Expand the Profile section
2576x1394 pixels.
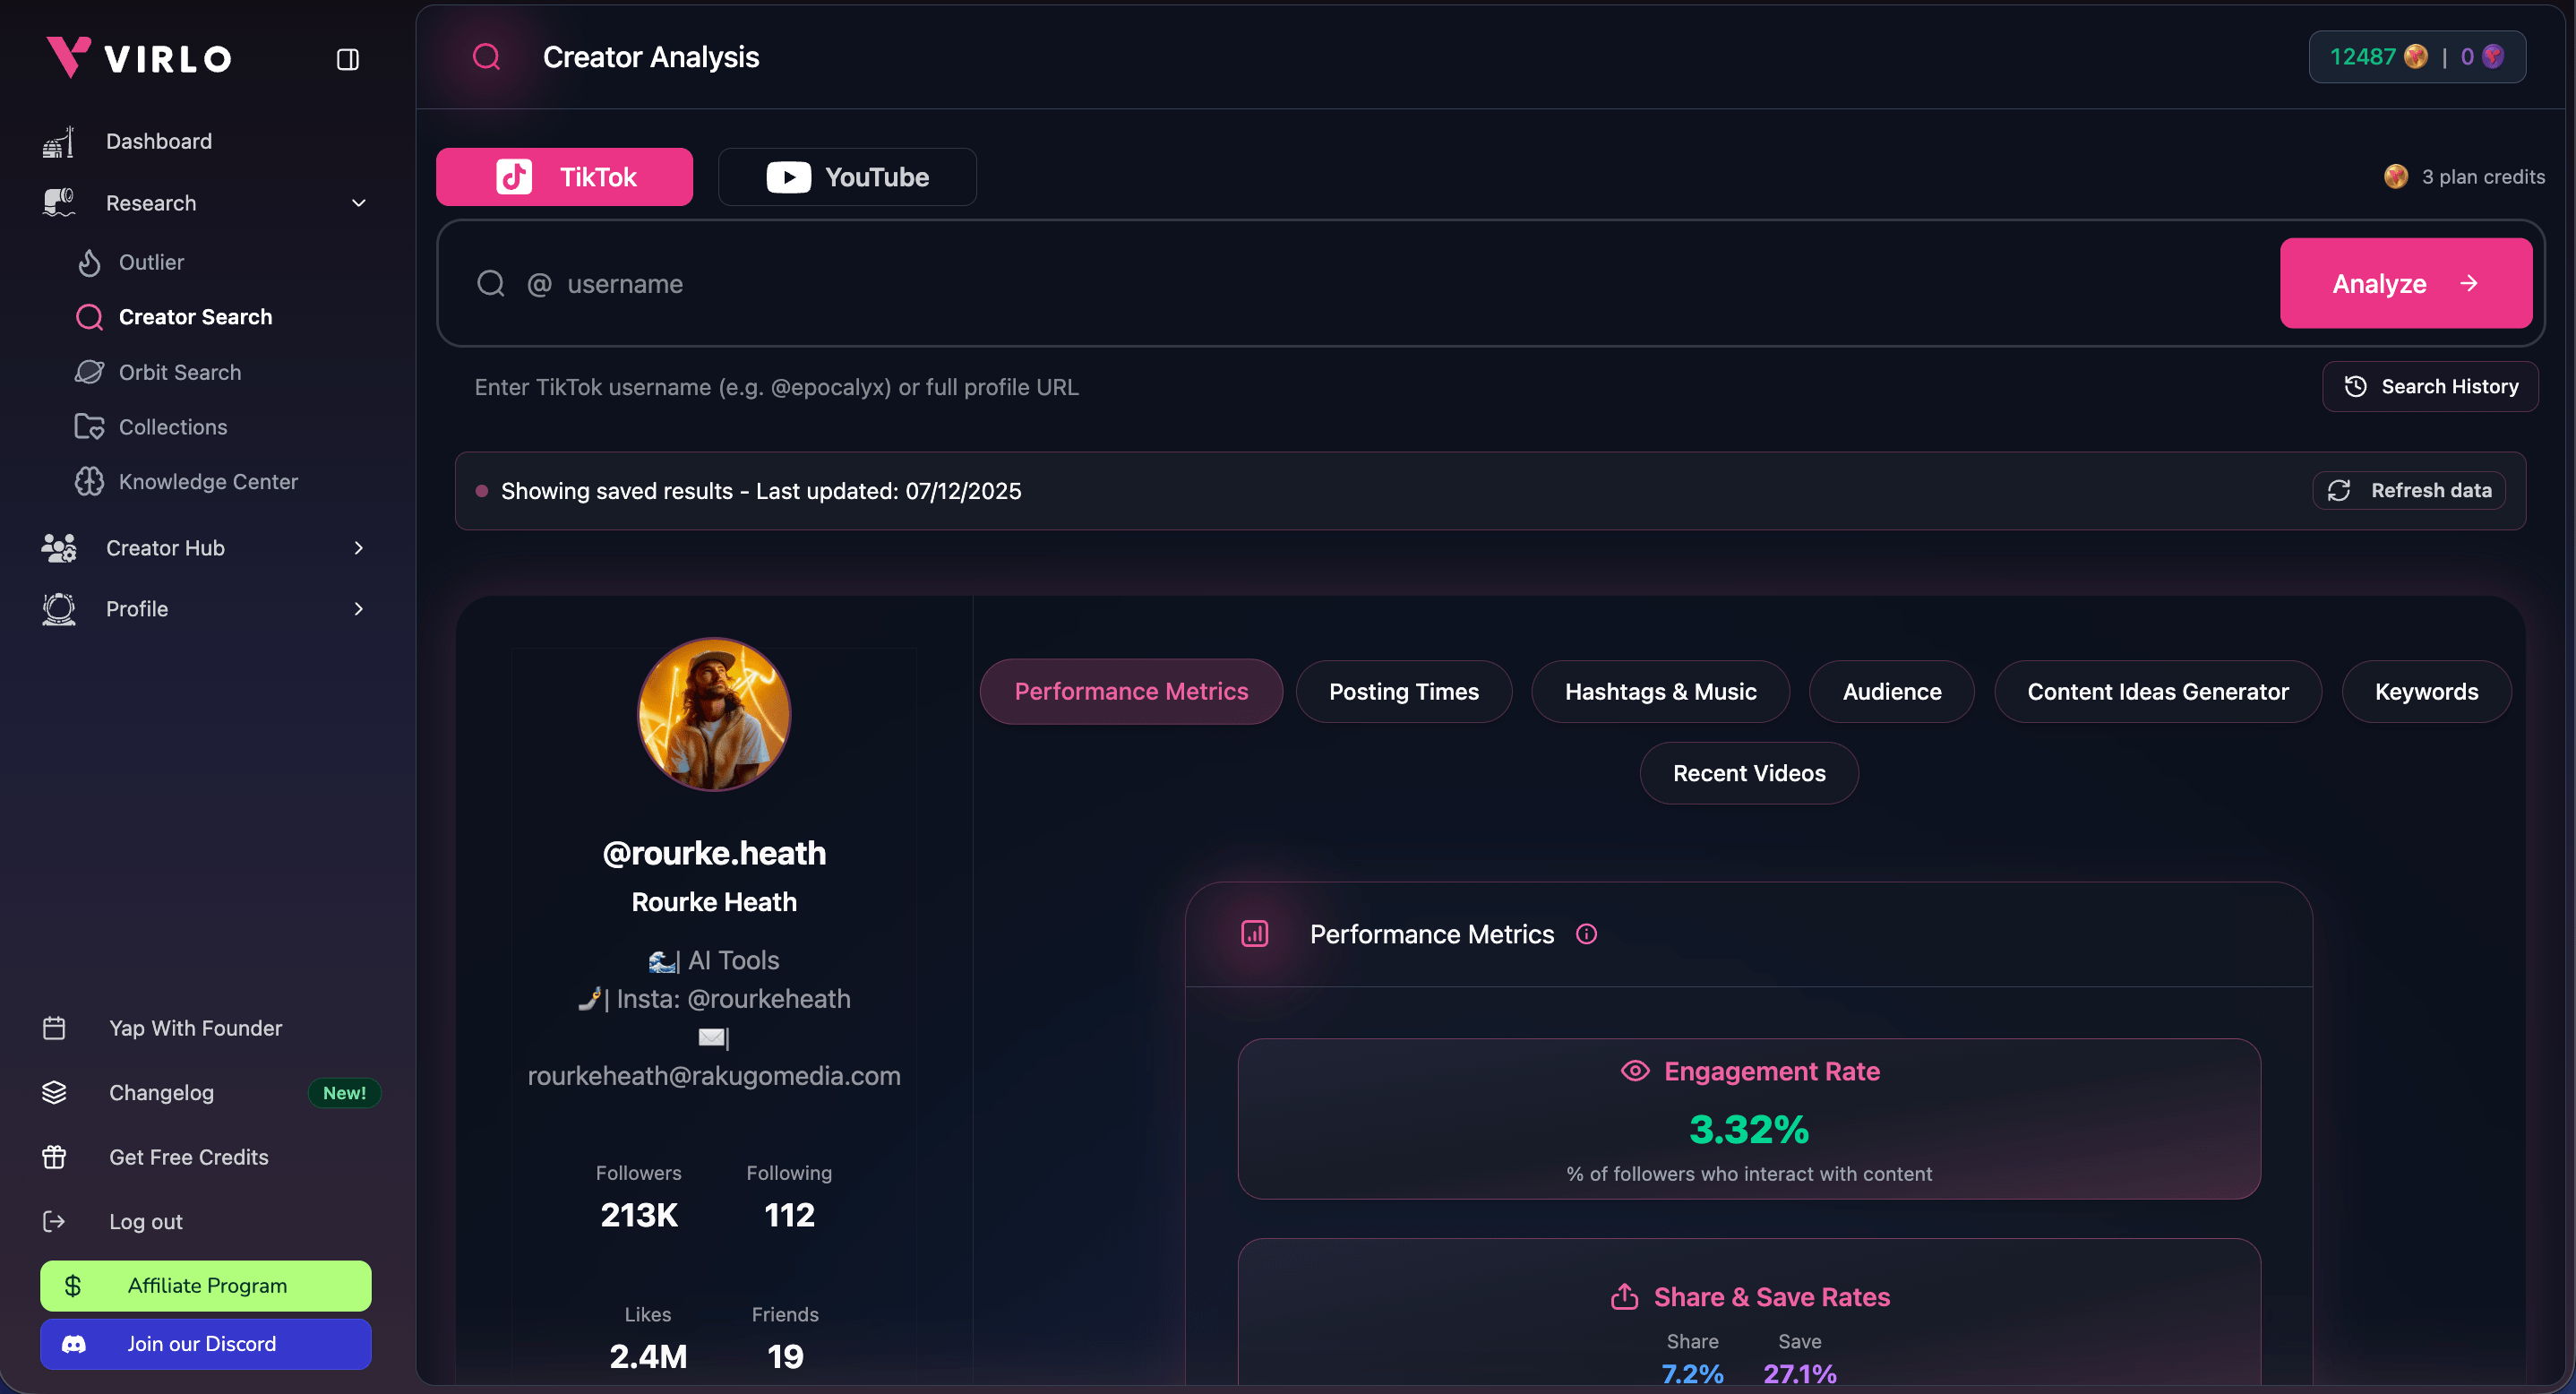[x=137, y=609]
